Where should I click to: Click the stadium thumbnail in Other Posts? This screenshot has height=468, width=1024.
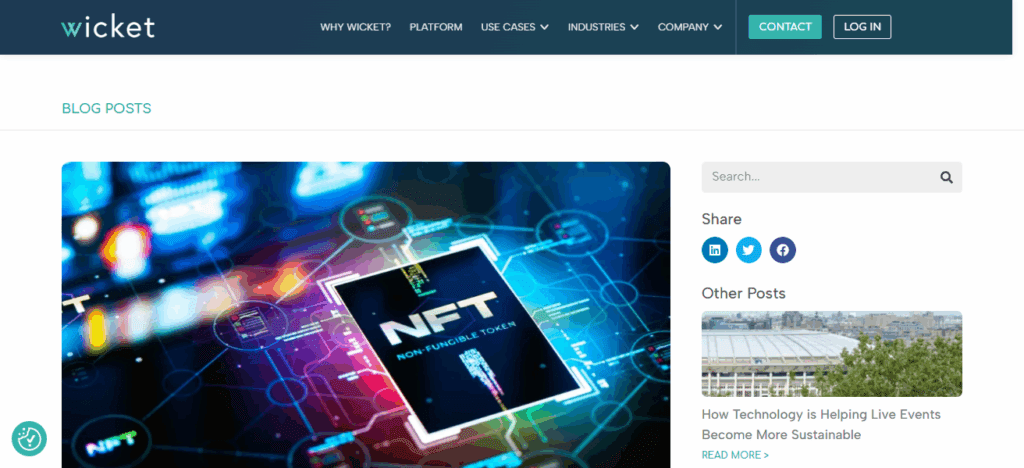[831, 354]
